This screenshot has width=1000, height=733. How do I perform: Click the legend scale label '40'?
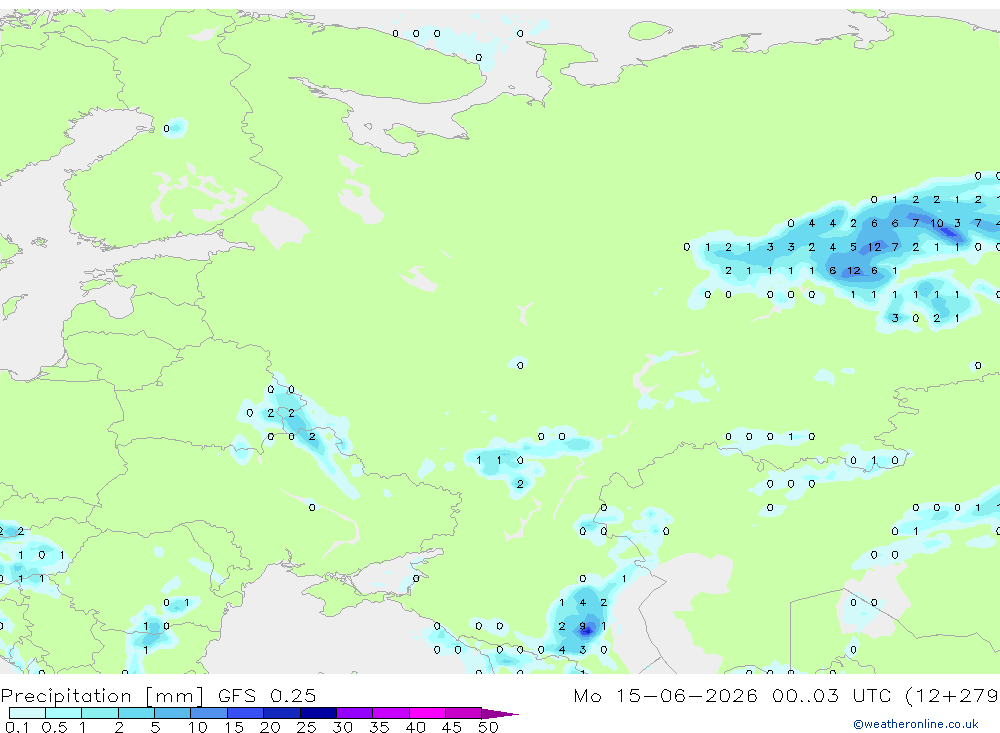coord(415,727)
